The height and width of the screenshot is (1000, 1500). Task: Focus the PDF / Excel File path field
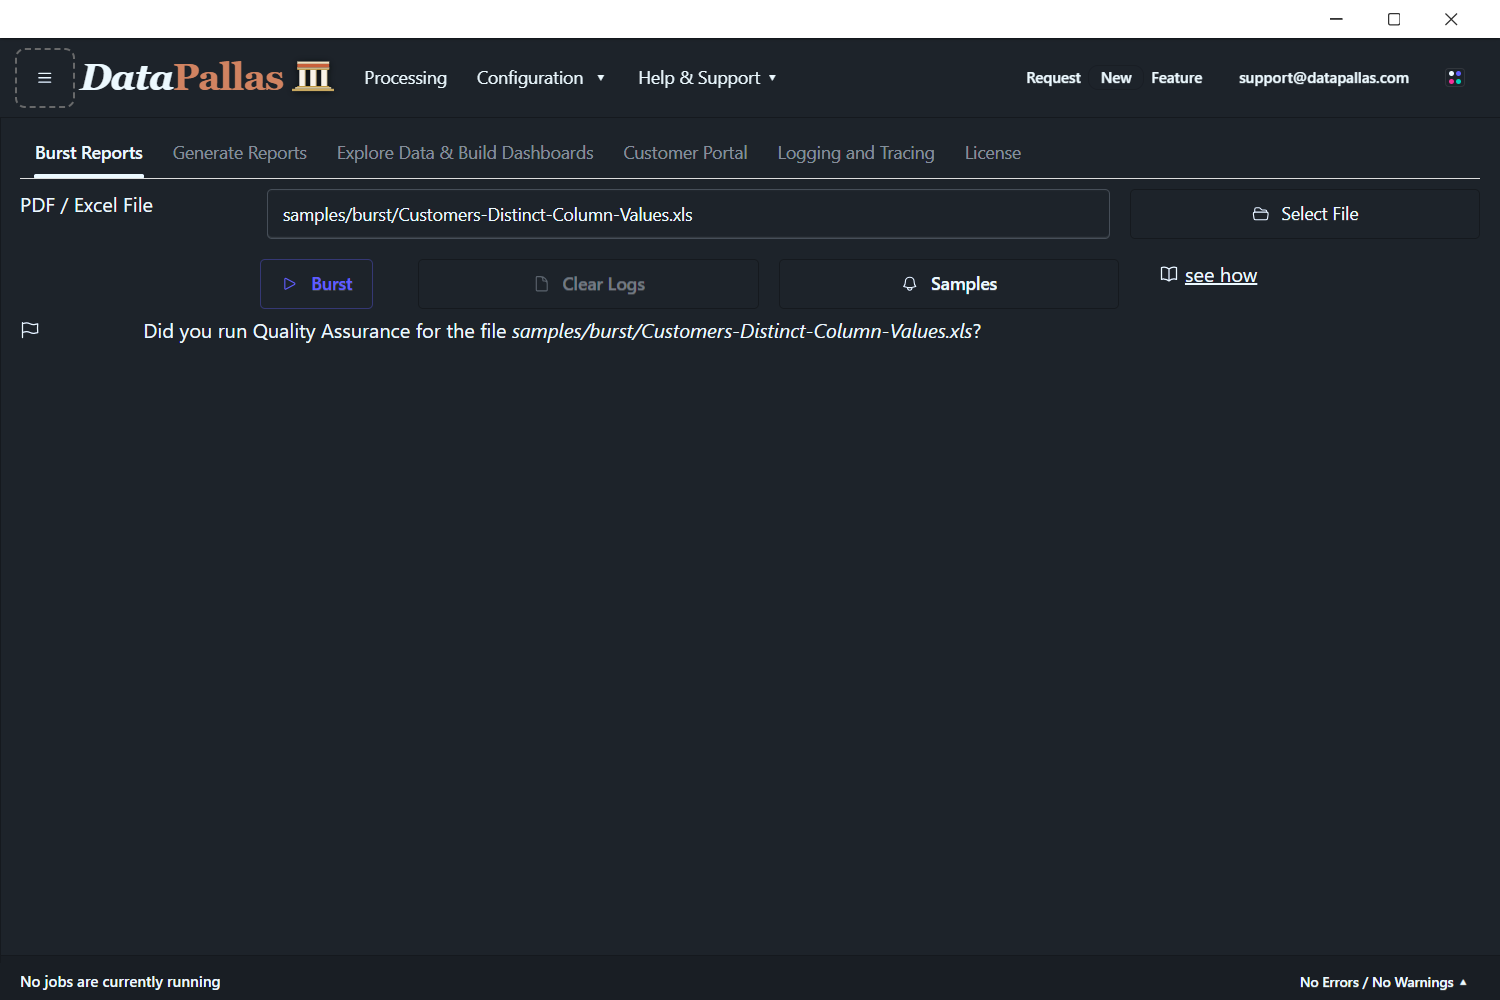tap(688, 214)
